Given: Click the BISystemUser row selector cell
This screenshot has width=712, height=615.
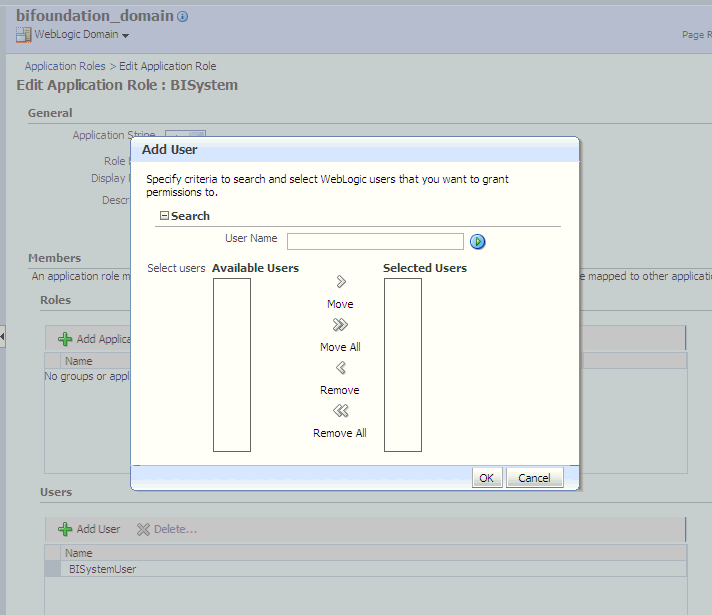Looking at the screenshot, I should pos(53,569).
